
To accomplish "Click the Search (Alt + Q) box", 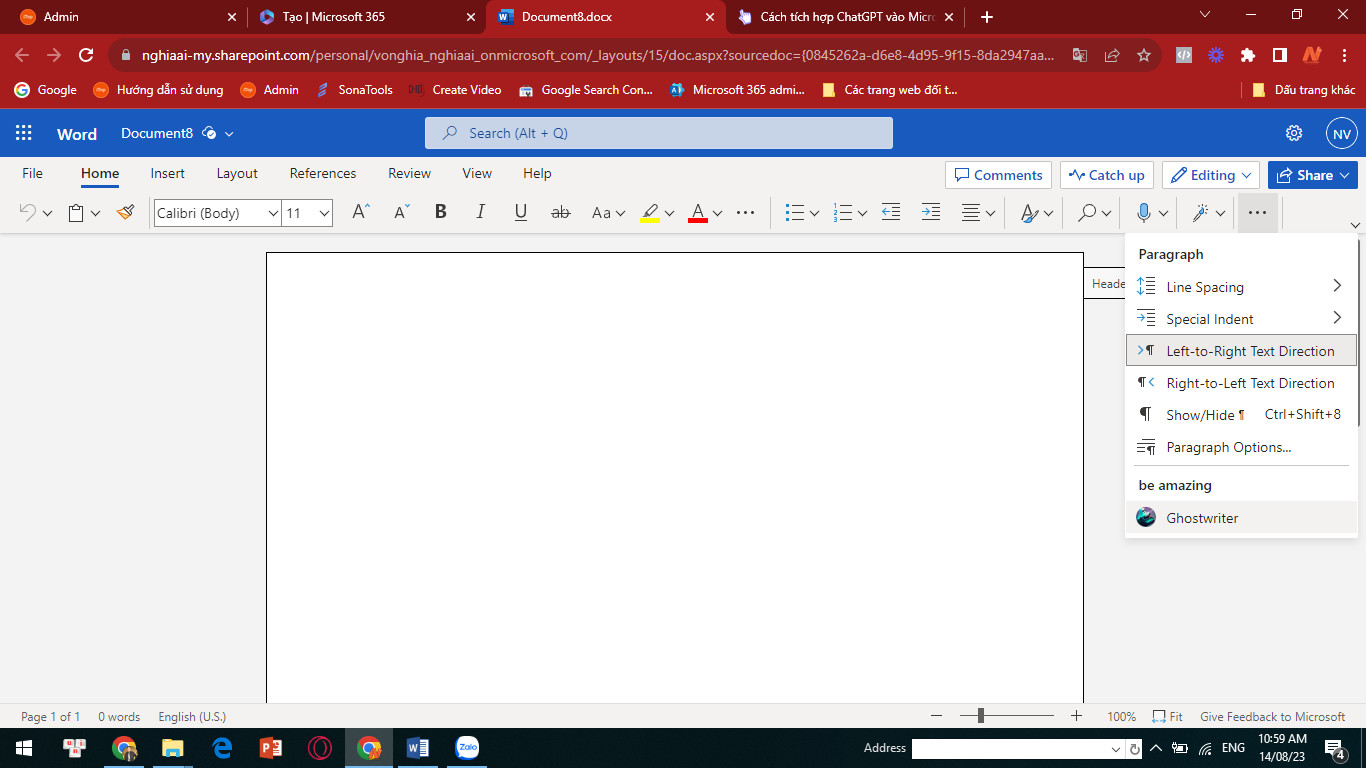I will [x=658, y=133].
